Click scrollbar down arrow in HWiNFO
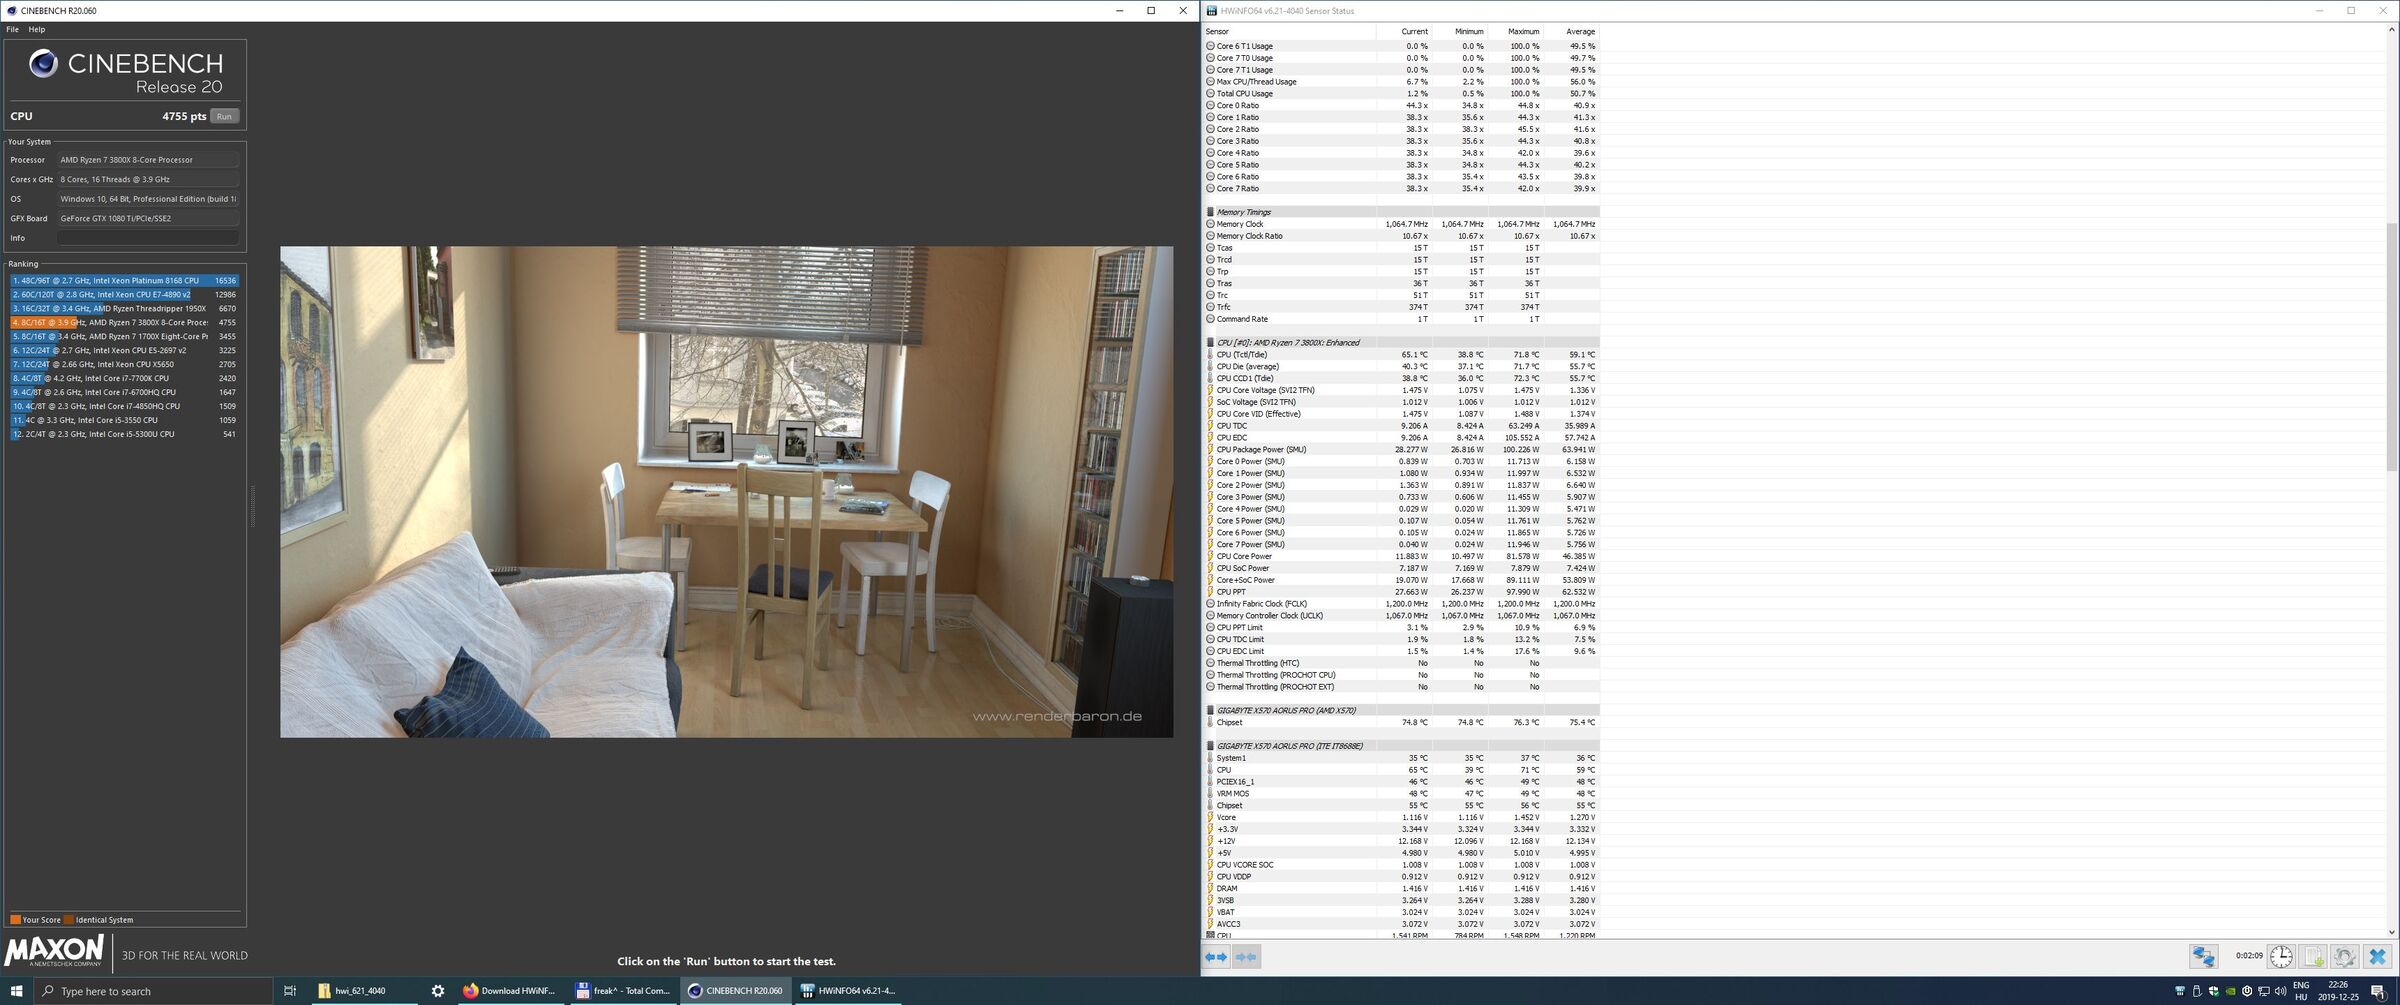Screen dimensions: 2400x1005 pyautogui.click(x=2392, y=932)
